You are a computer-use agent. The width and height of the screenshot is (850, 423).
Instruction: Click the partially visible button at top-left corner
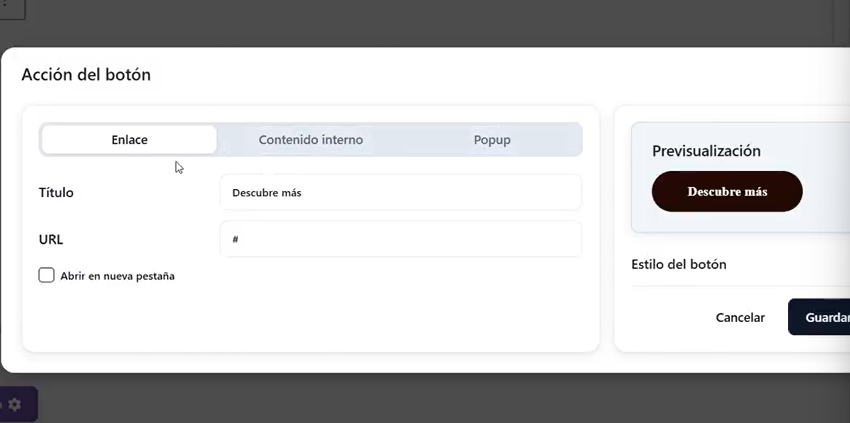(x=11, y=9)
